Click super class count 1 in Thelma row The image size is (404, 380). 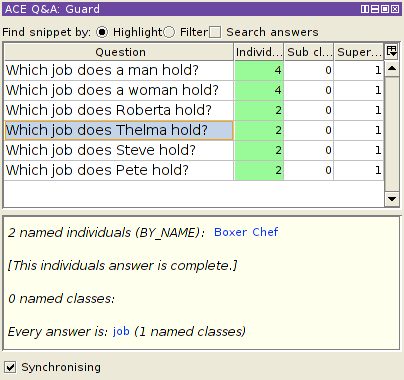359,130
